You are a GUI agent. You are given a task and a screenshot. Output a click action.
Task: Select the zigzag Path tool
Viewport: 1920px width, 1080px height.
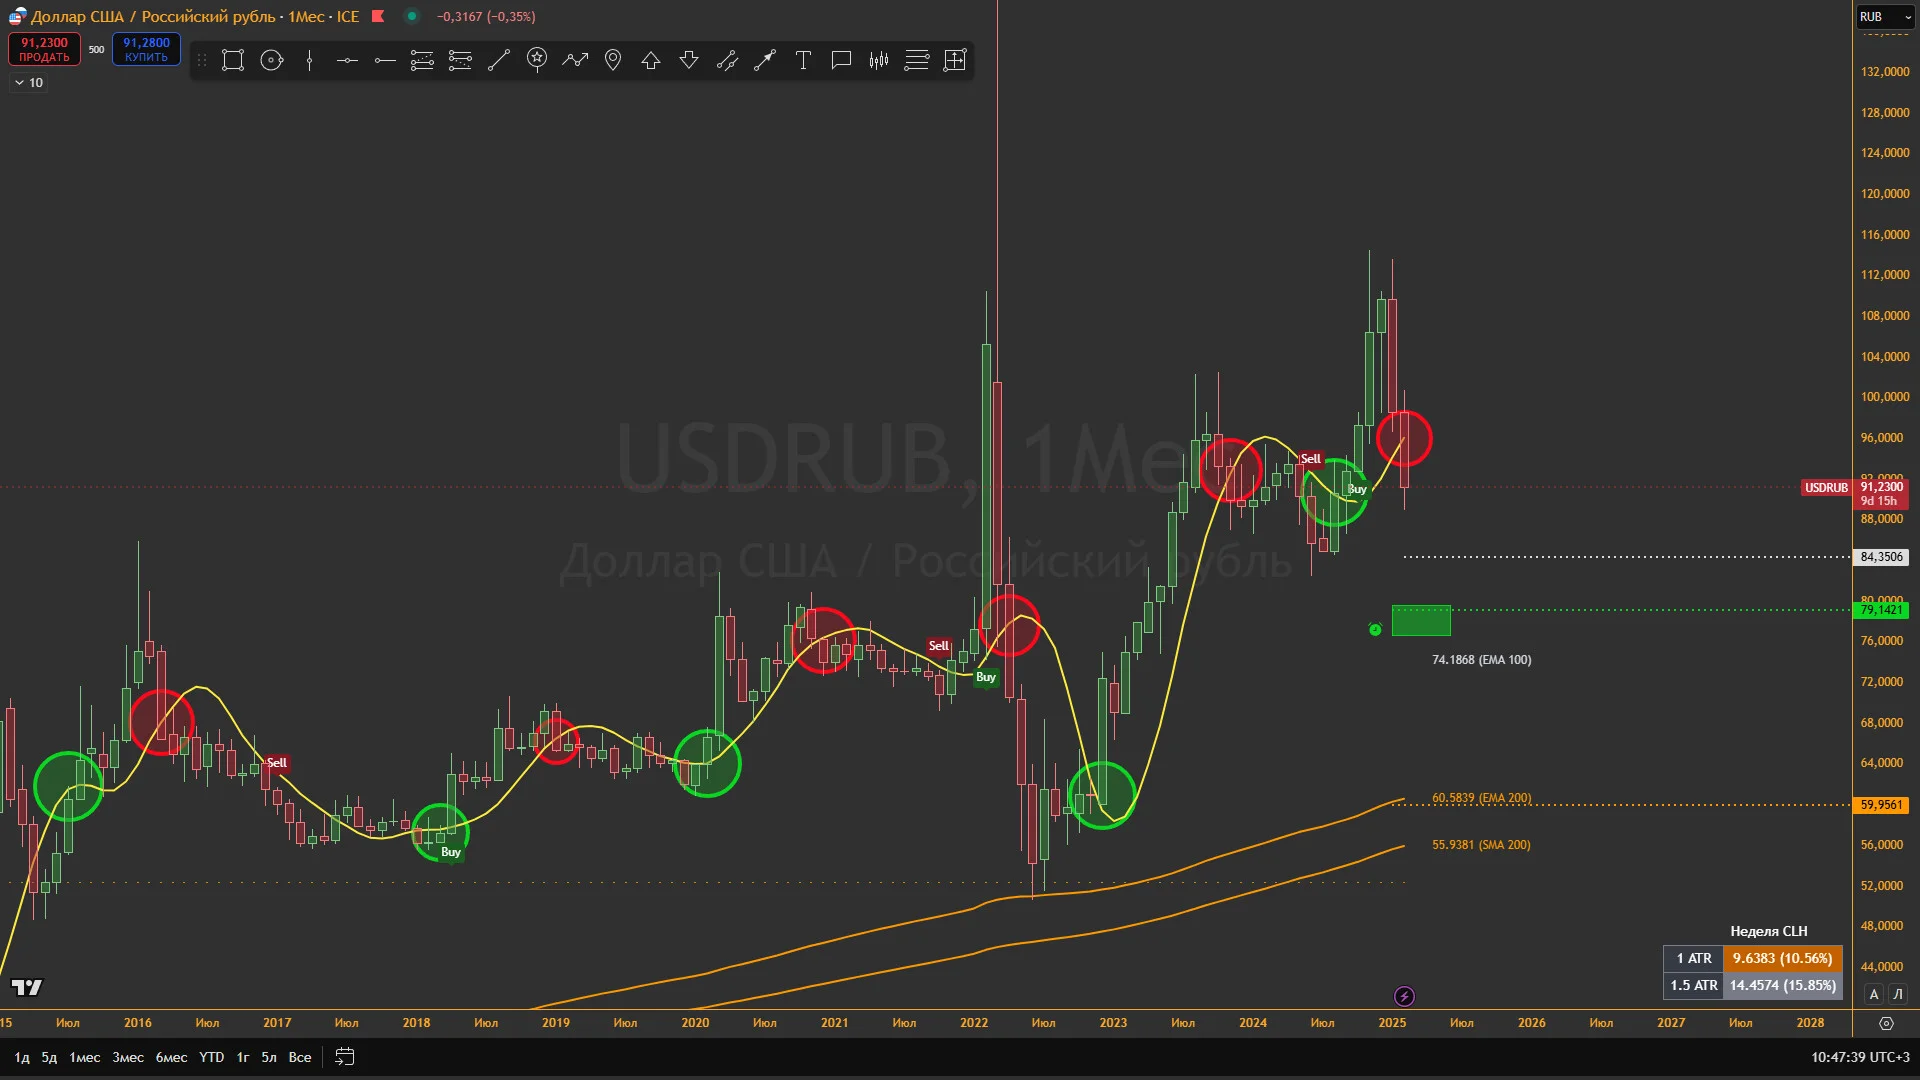pyautogui.click(x=575, y=60)
